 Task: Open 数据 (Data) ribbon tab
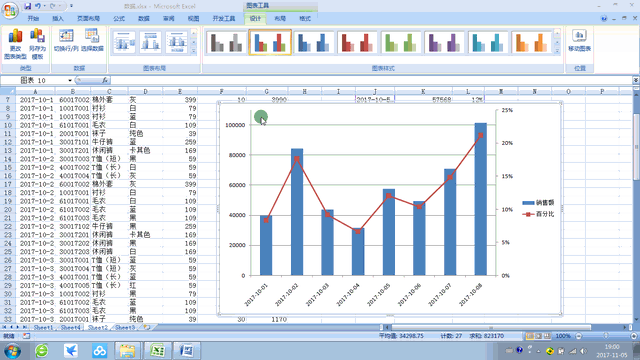tap(144, 18)
